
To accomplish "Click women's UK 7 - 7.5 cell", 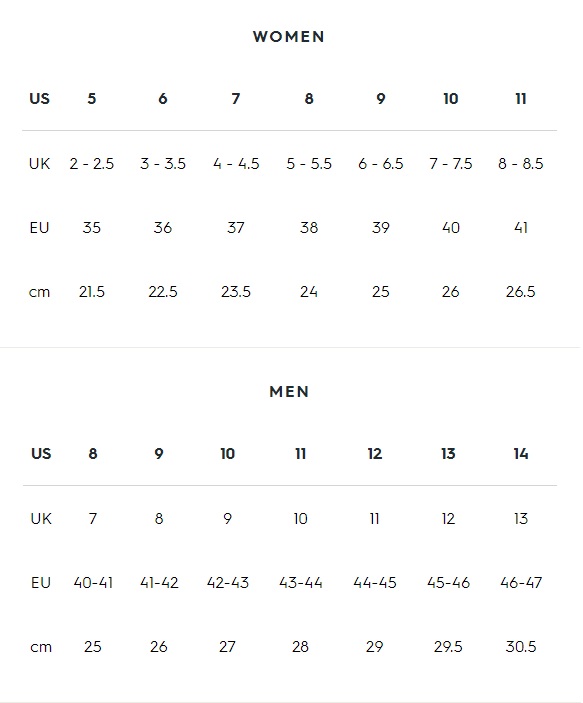I will click(451, 164).
